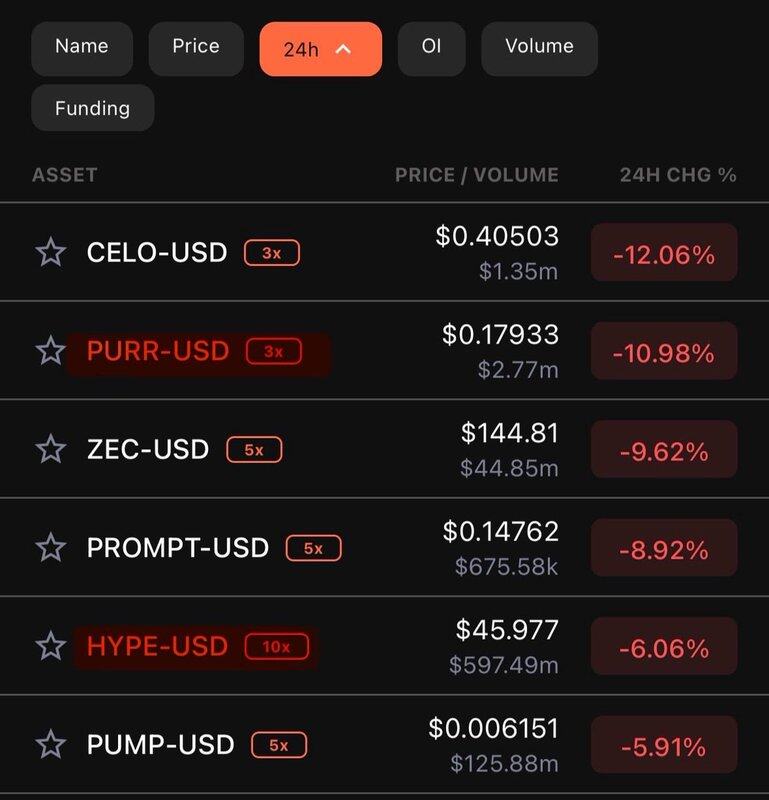Choose the Funding sort option
Screen dimensions: 769x800
click(x=92, y=108)
